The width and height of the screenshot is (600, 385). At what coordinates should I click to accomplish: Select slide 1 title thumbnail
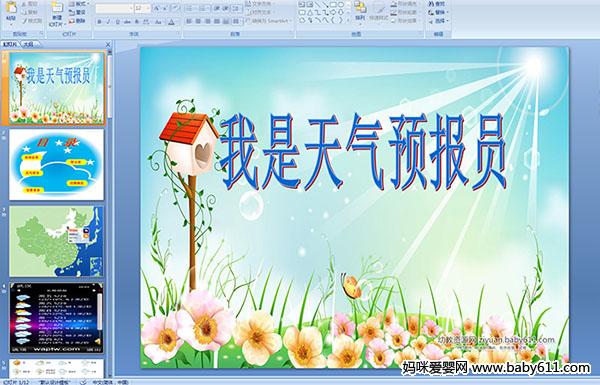pyautogui.click(x=57, y=88)
